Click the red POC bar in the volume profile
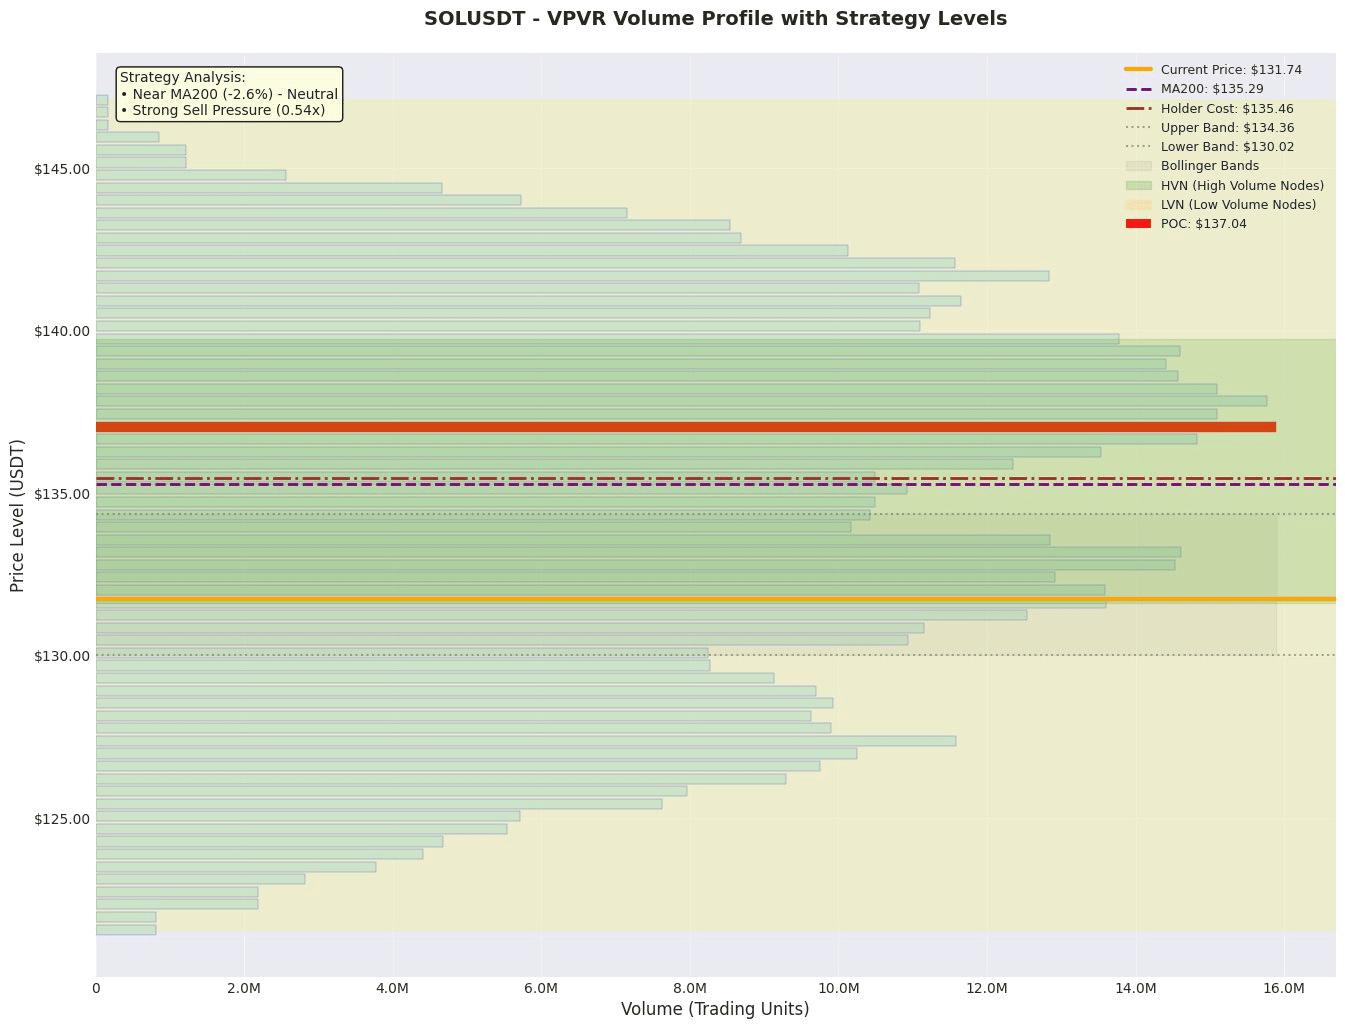The height and width of the screenshot is (1029, 1345). point(686,427)
